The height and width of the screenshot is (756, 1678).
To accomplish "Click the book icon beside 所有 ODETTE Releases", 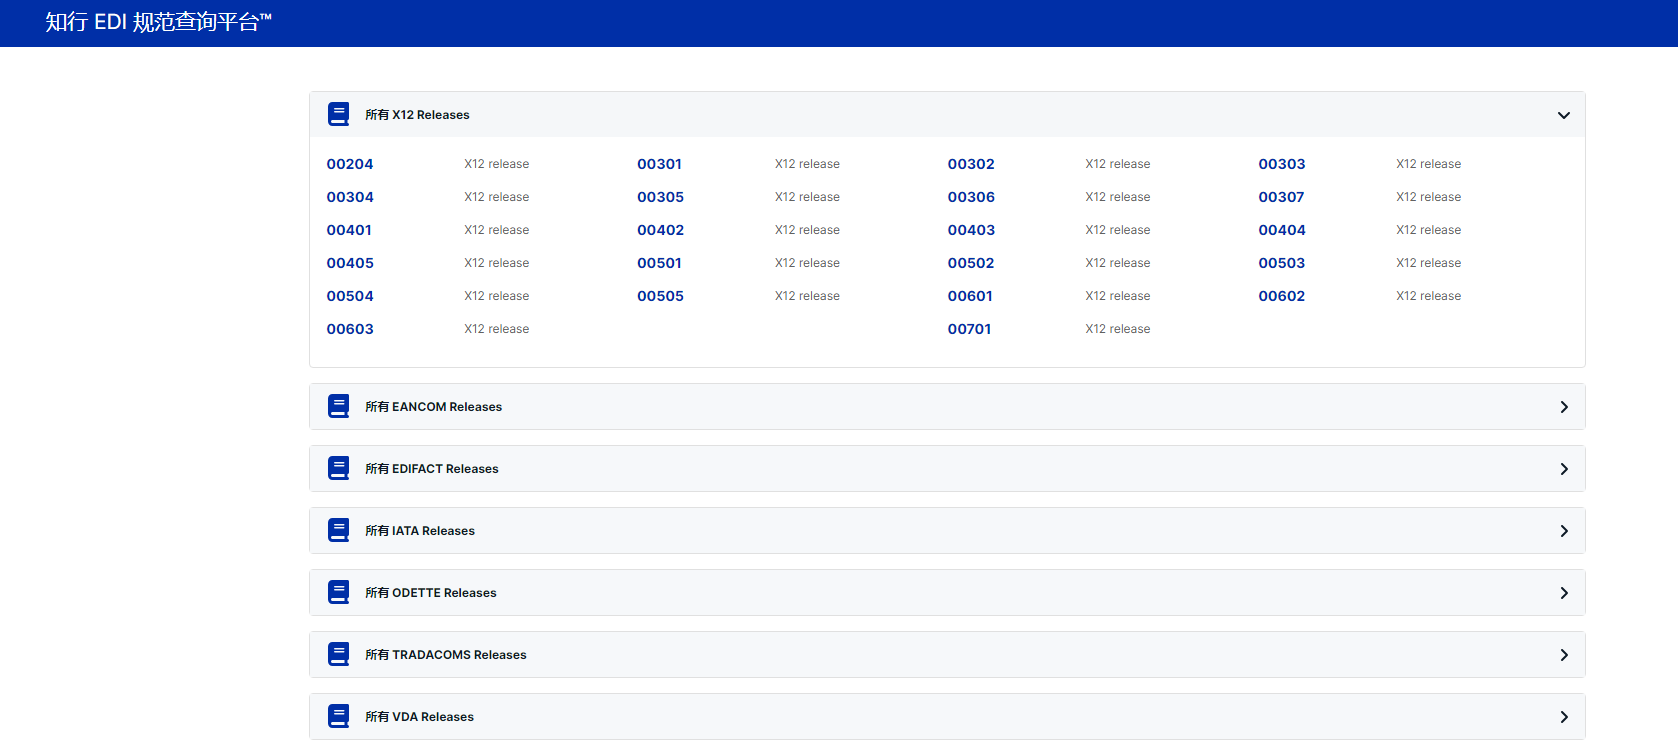I will 339,592.
